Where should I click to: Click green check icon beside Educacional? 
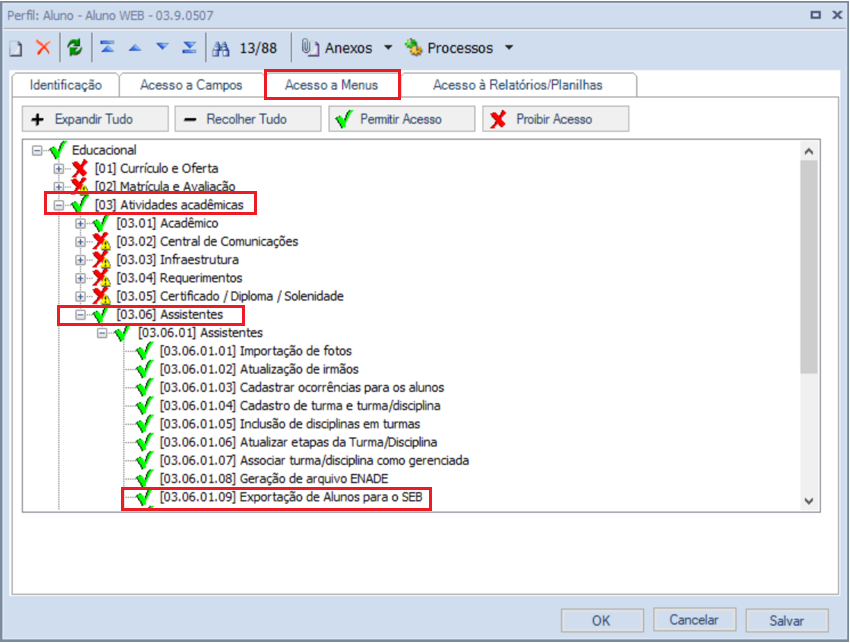pyautogui.click(x=57, y=150)
